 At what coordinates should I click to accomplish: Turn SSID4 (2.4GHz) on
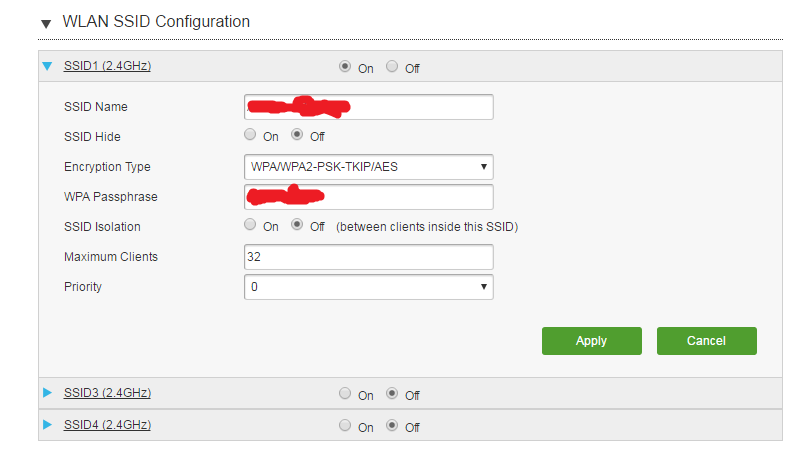345,425
